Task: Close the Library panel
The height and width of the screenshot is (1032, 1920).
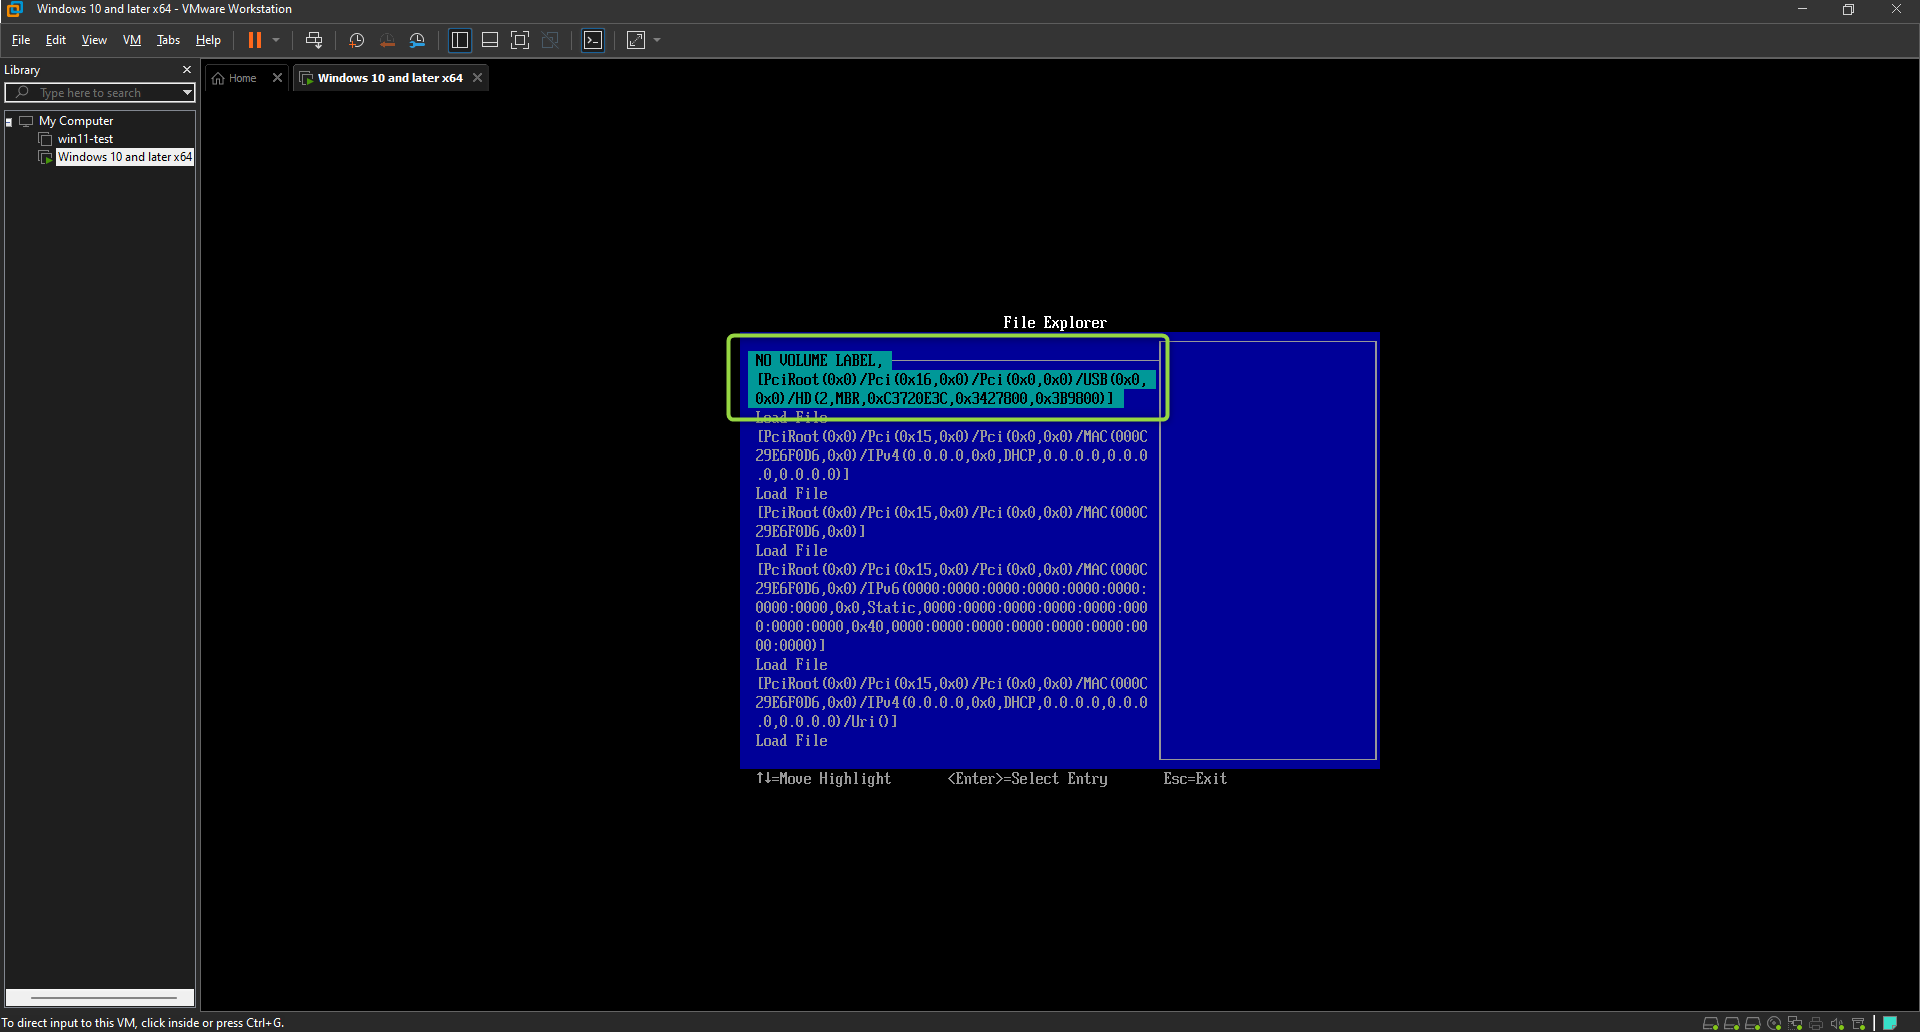Action: (x=187, y=70)
